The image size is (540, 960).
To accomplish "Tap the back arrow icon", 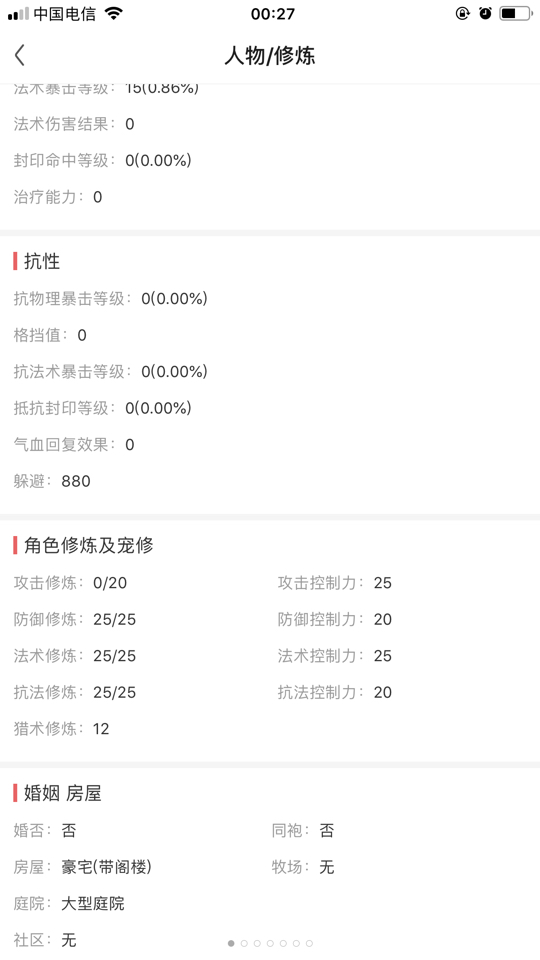I will coord(20,55).
